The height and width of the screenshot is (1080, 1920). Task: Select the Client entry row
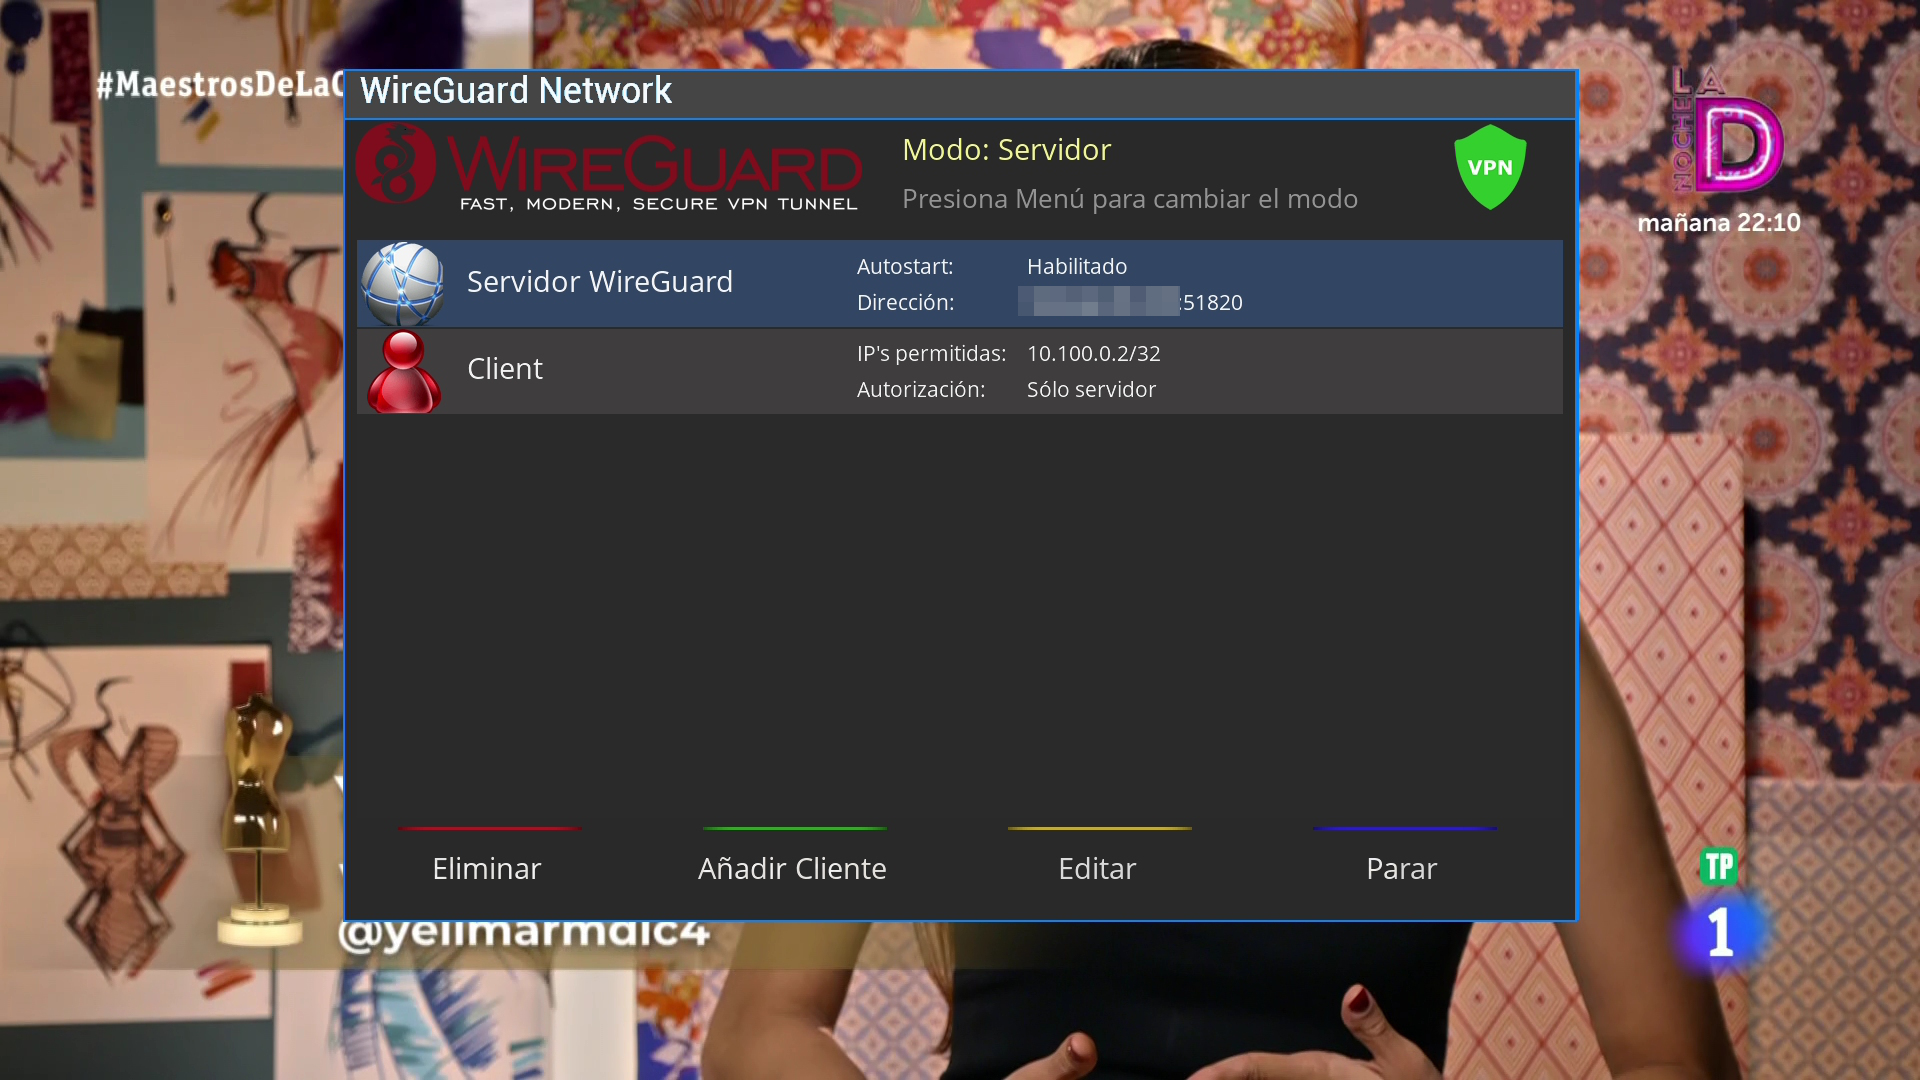505,370
